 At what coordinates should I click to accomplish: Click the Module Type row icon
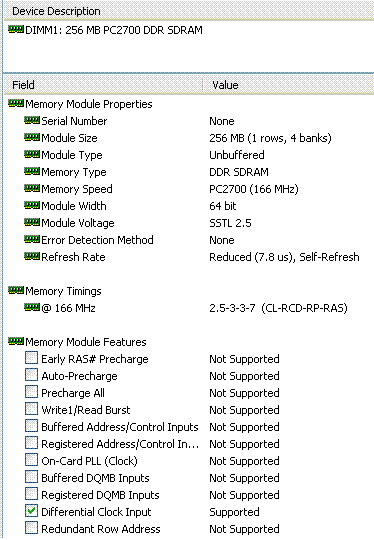click(32, 154)
